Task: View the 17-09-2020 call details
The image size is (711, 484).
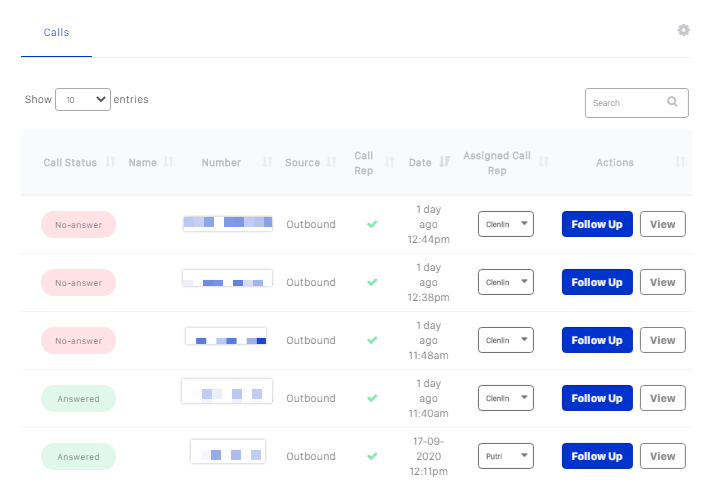Action: [662, 456]
